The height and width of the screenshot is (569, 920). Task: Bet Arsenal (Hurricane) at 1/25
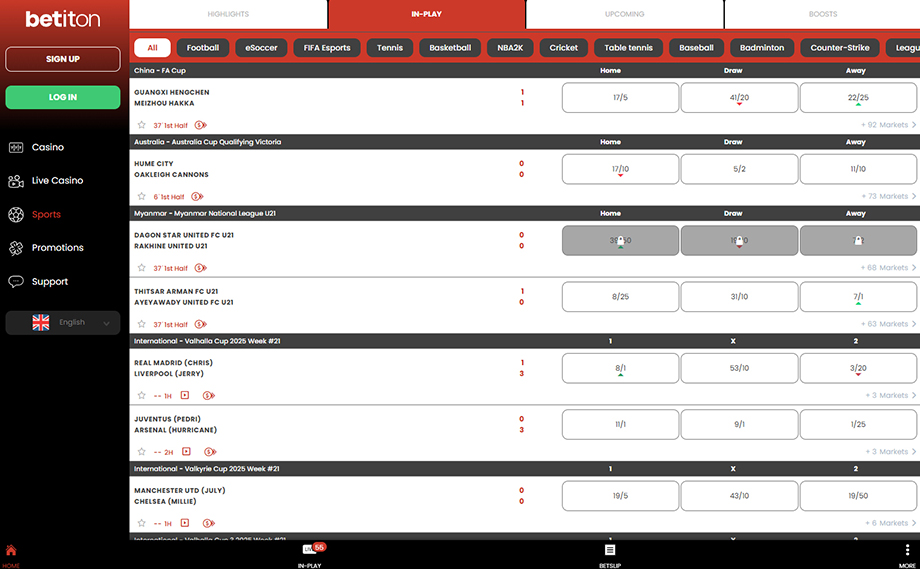pyautogui.click(x=858, y=424)
